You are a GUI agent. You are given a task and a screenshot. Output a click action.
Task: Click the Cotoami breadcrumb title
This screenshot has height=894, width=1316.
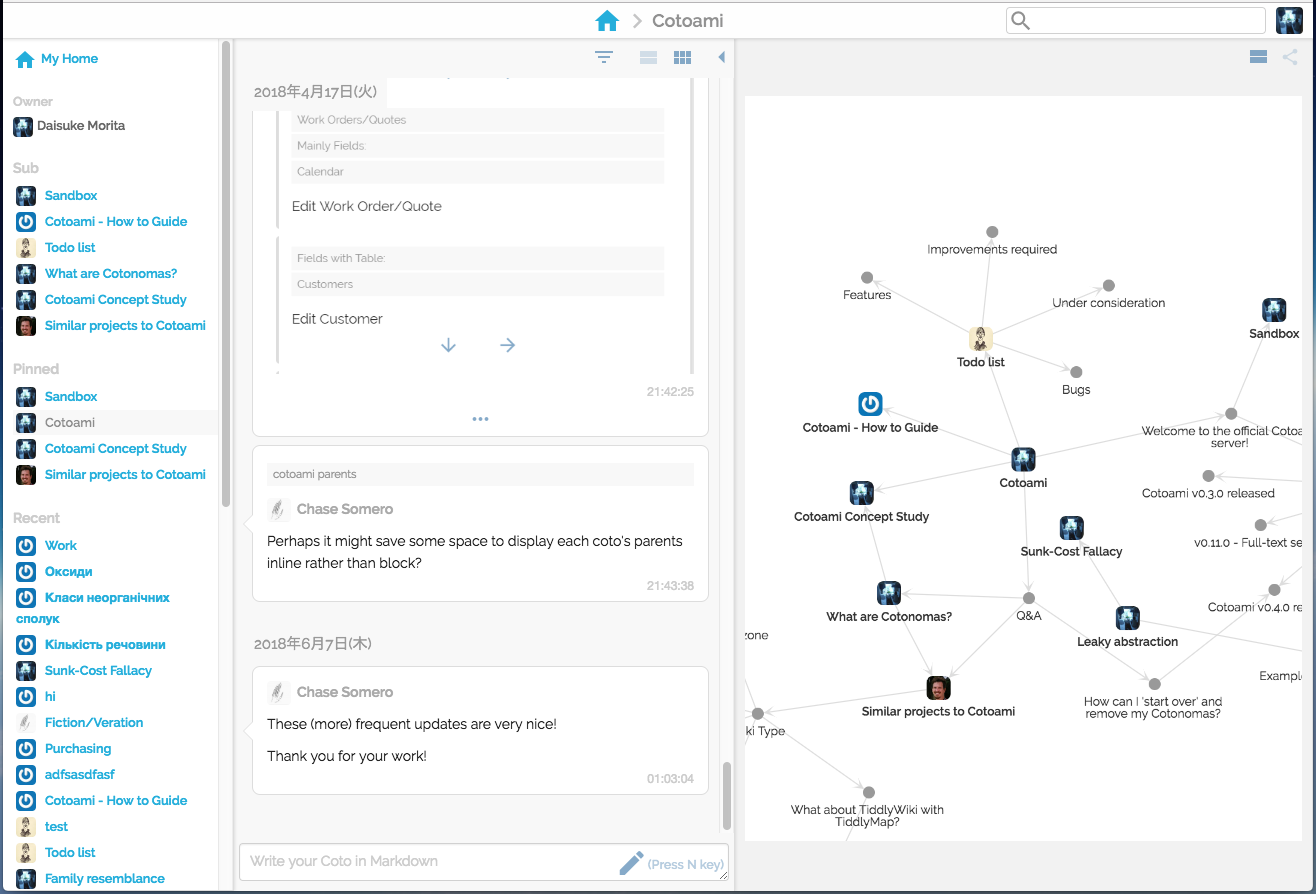click(688, 21)
